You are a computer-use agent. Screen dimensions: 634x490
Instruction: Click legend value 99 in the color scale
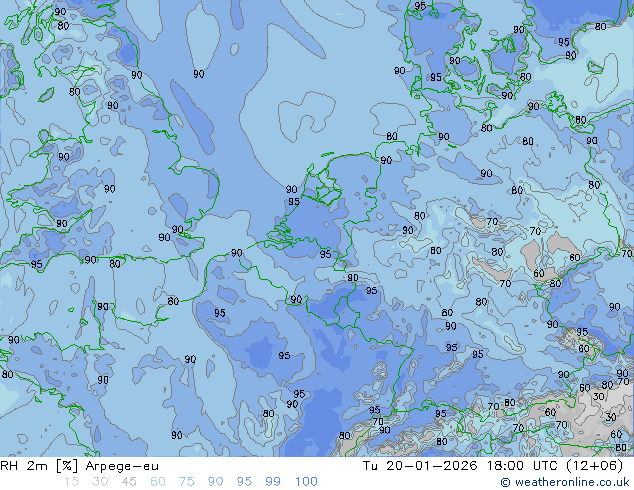[x=273, y=482]
